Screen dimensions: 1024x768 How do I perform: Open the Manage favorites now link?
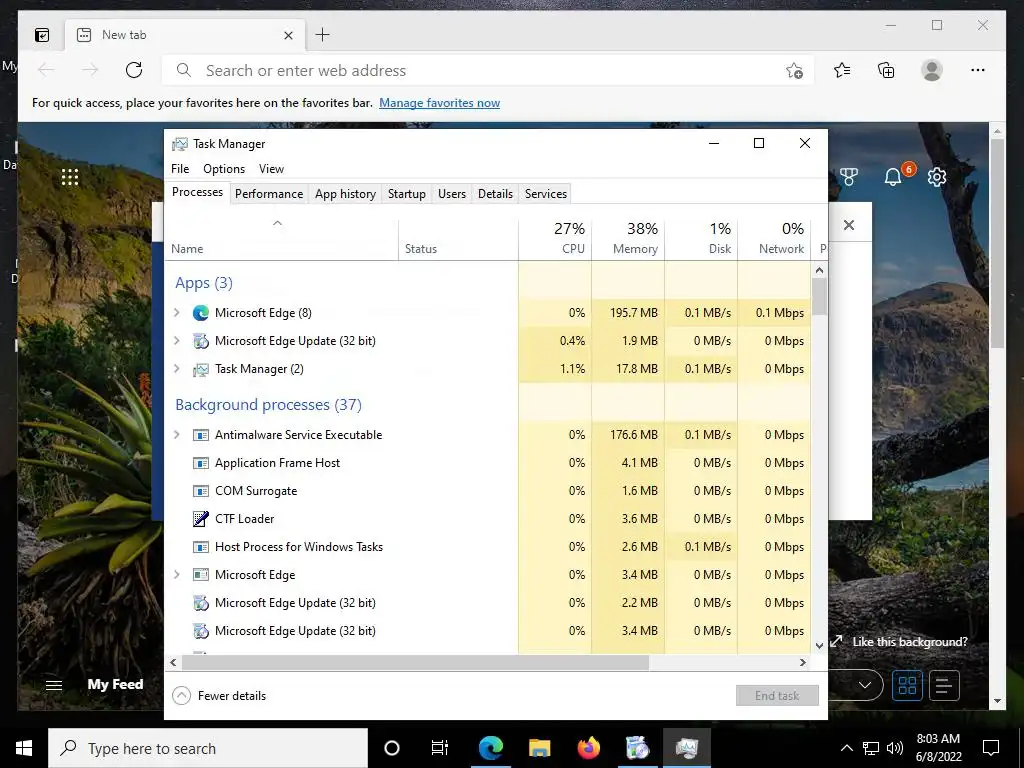[x=440, y=103]
